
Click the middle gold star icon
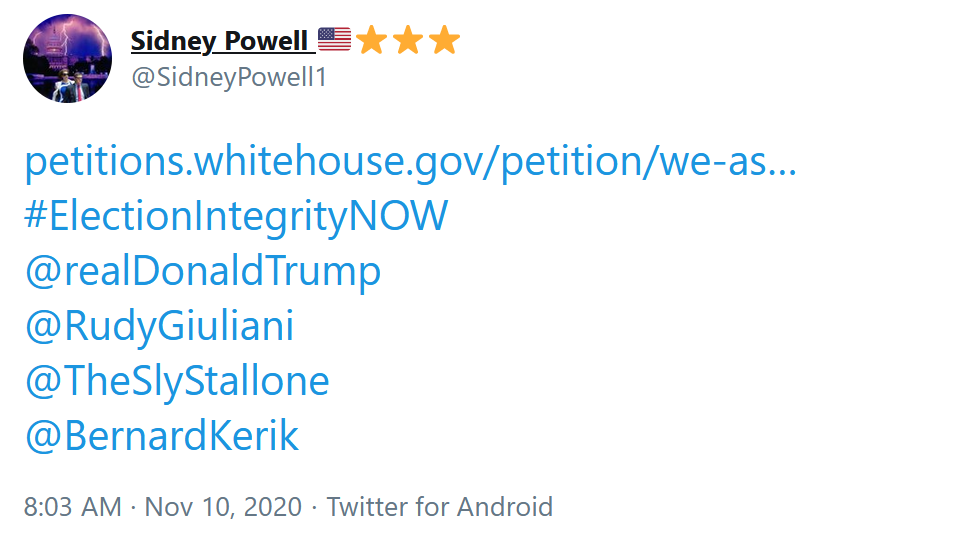pos(409,40)
